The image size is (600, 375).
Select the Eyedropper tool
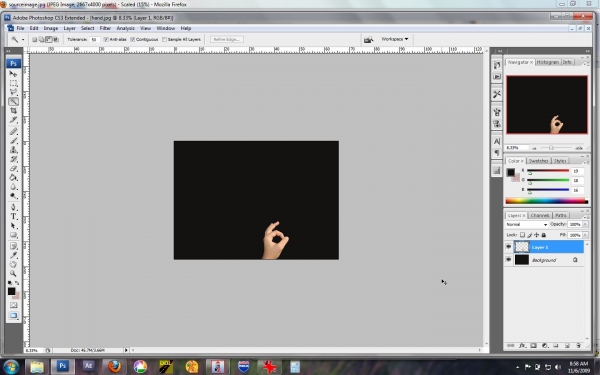tap(13, 255)
